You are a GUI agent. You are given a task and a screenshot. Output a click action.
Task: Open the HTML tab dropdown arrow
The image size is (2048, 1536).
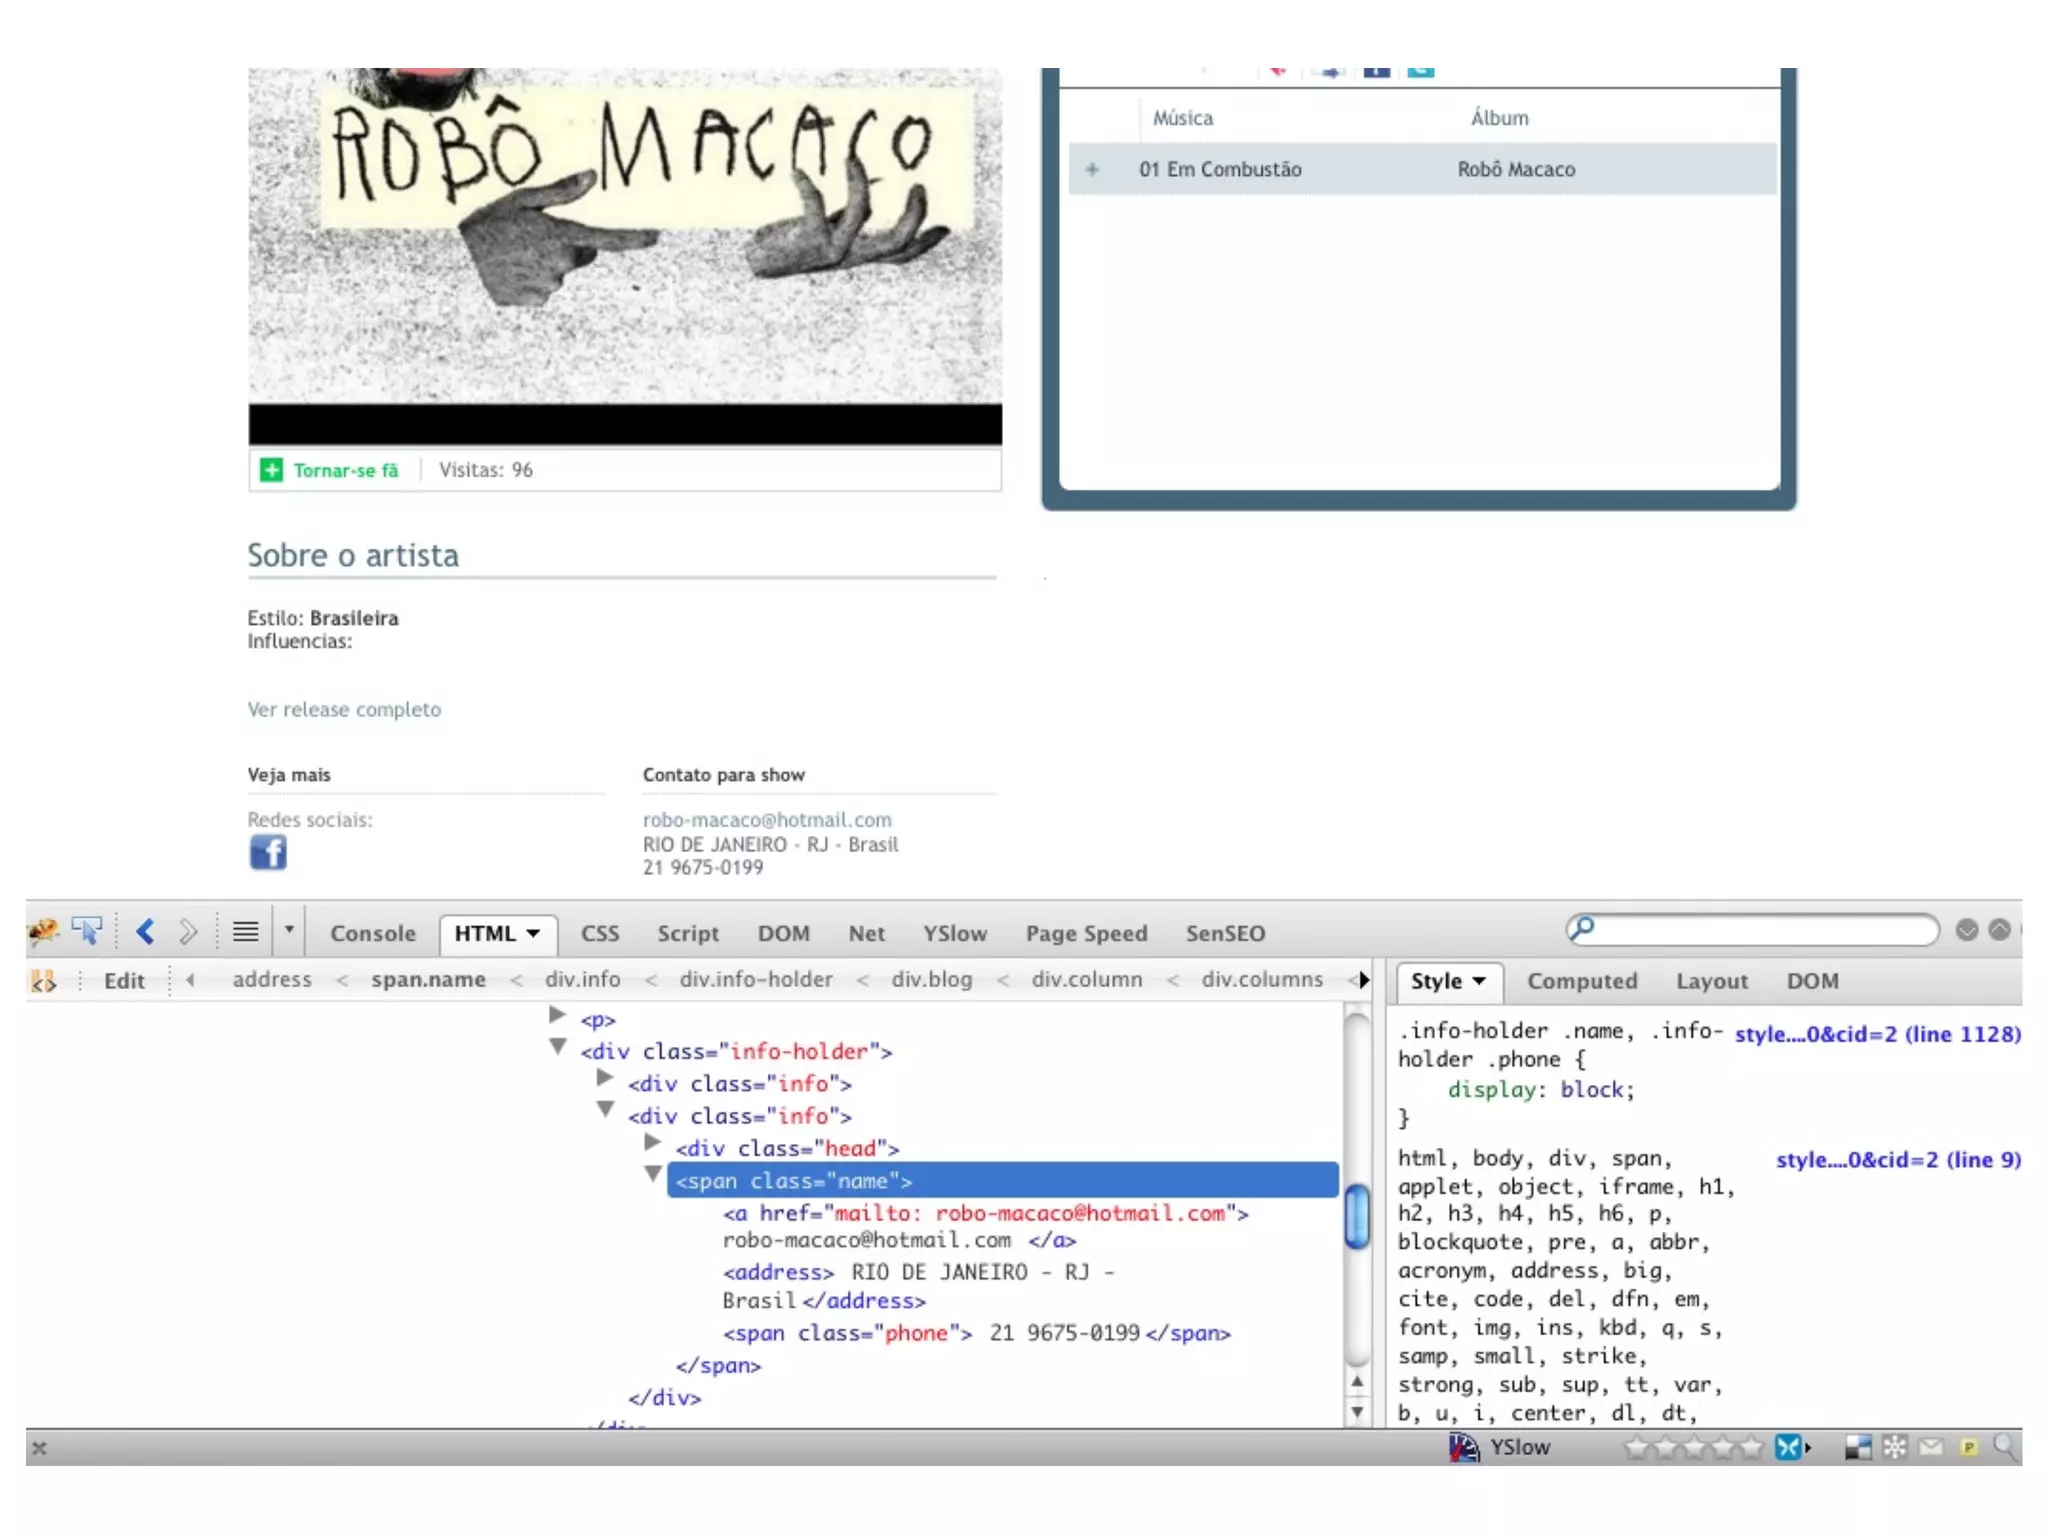[x=533, y=933]
